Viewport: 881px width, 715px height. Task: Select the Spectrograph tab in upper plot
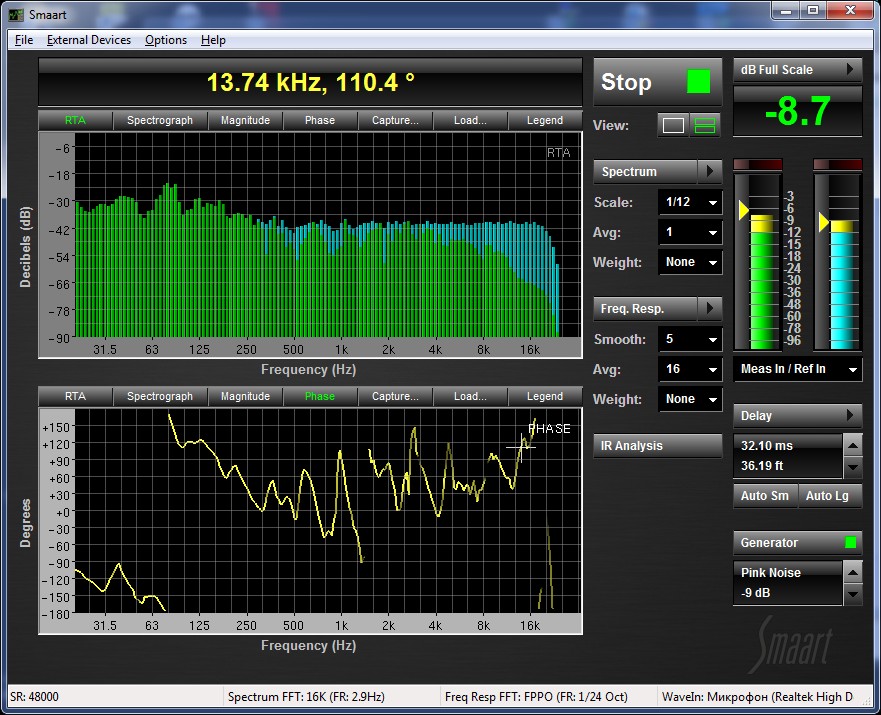click(160, 120)
